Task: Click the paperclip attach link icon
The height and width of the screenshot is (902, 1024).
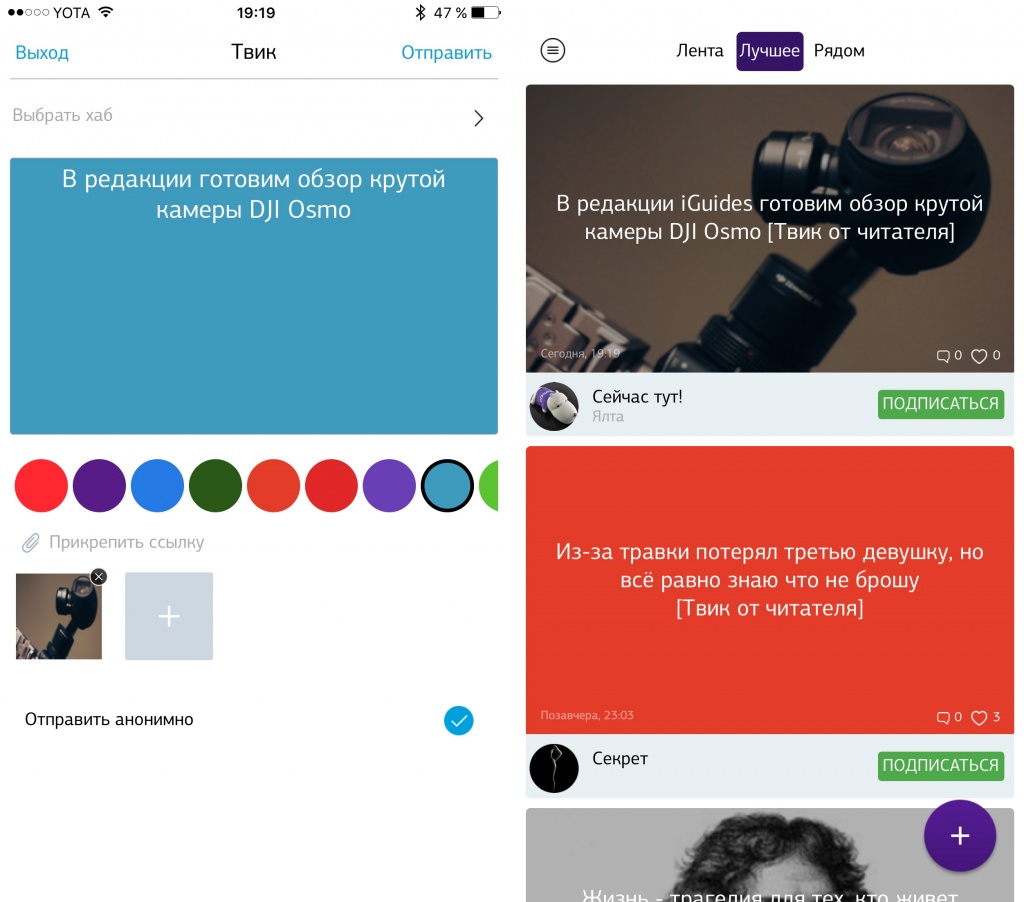Action: 31,543
